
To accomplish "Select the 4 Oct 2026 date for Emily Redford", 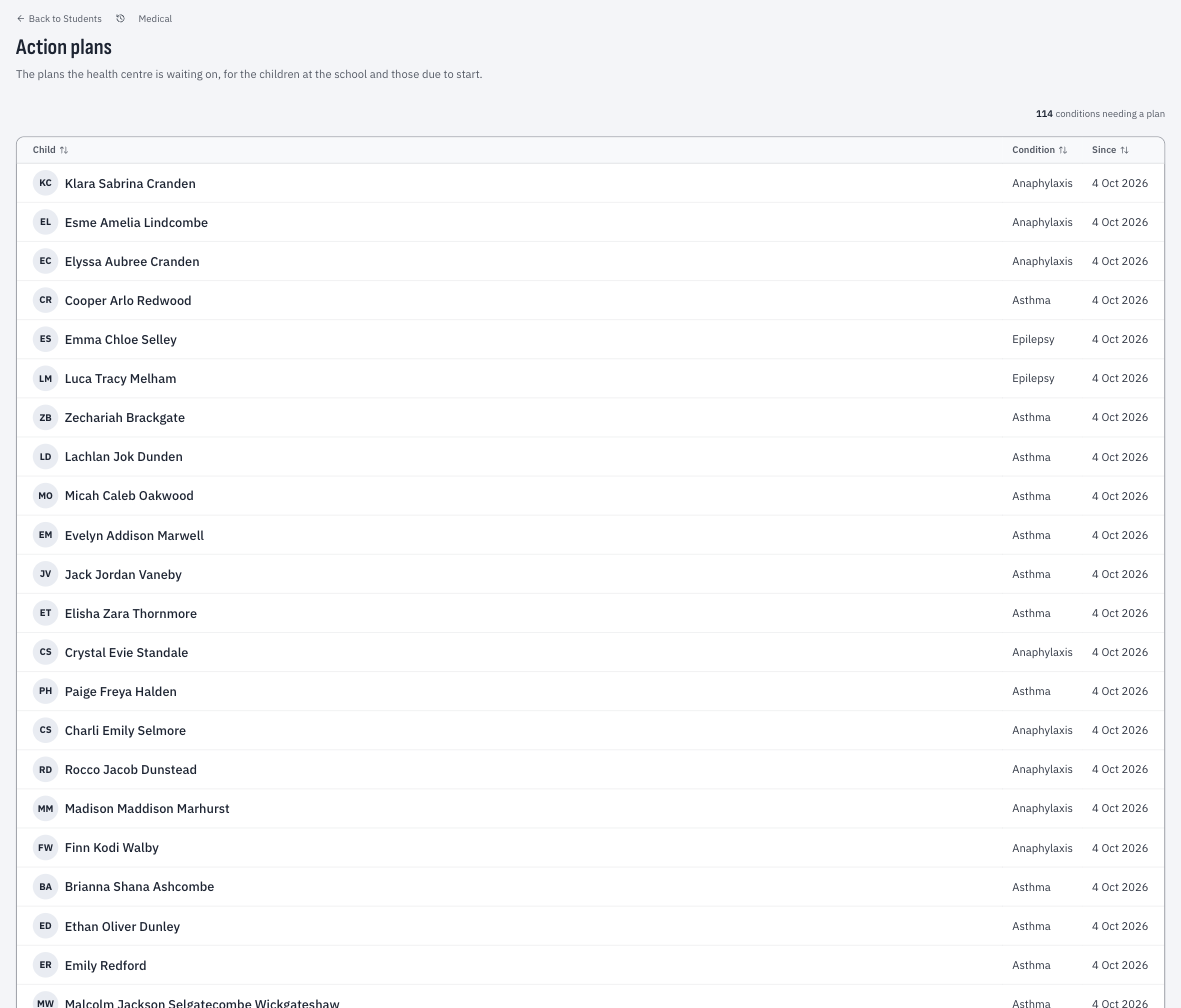I will (1120, 965).
